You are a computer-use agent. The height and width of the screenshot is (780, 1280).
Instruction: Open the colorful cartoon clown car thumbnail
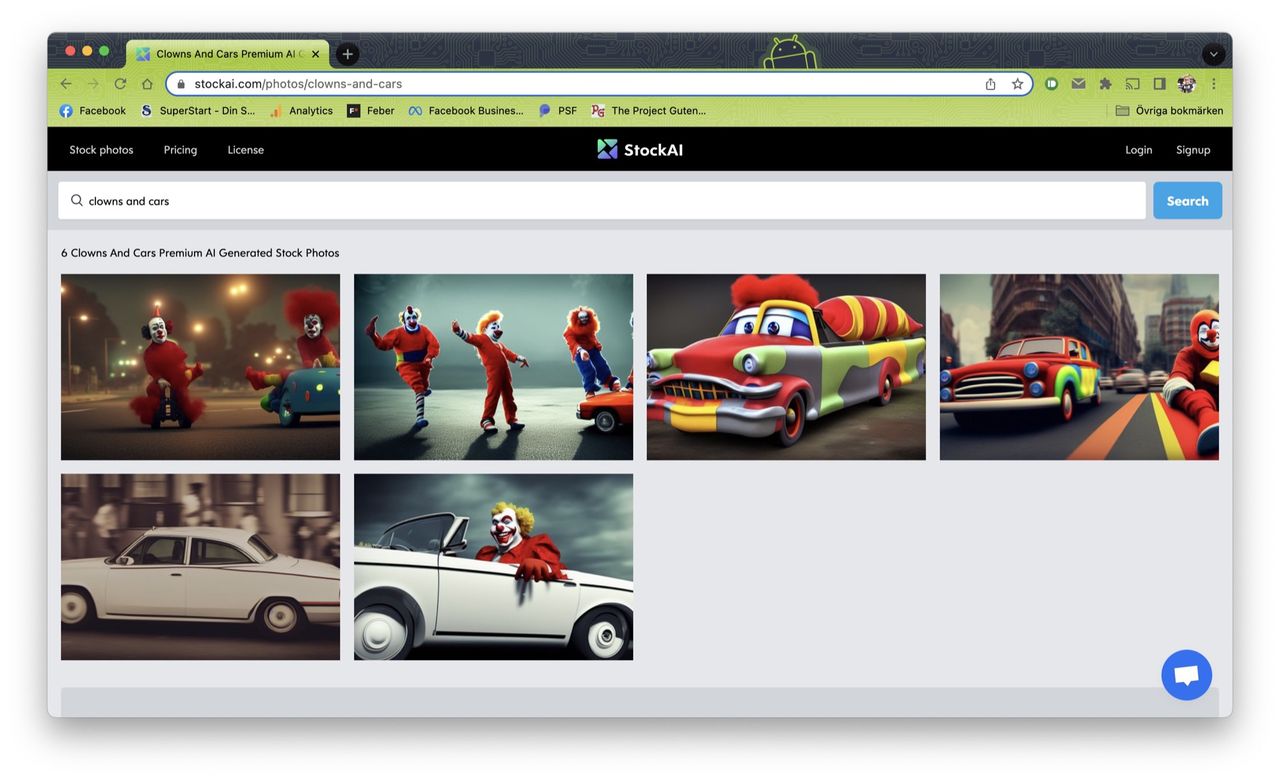click(x=786, y=367)
